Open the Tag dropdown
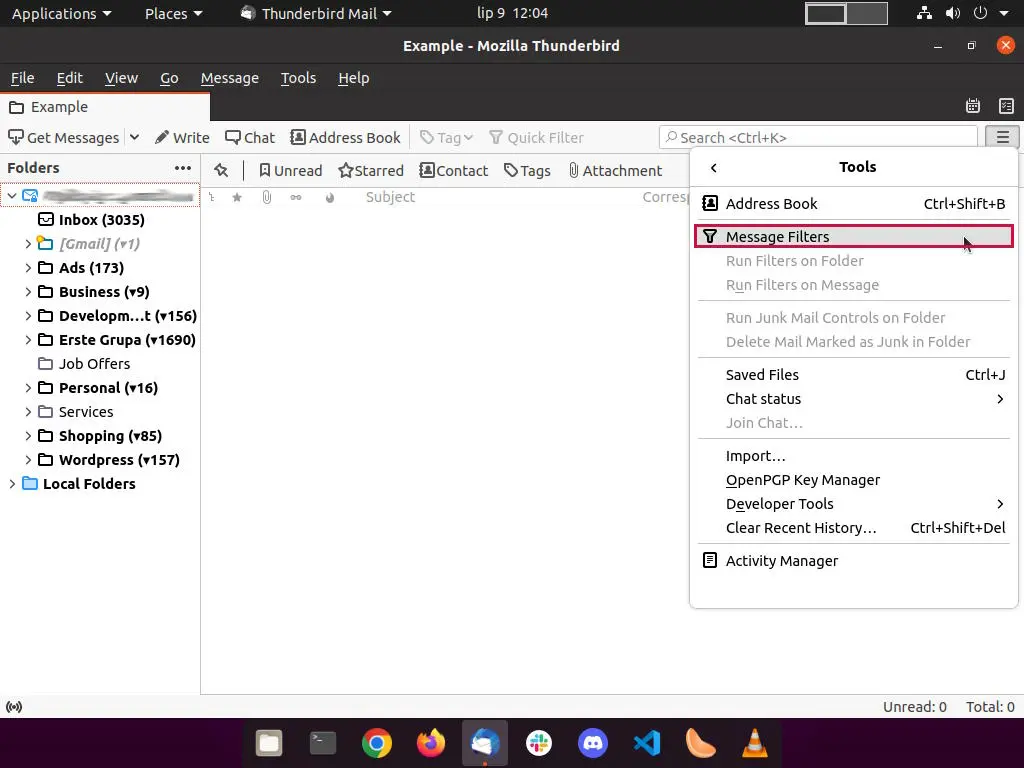The width and height of the screenshot is (1024, 768). [x=446, y=138]
